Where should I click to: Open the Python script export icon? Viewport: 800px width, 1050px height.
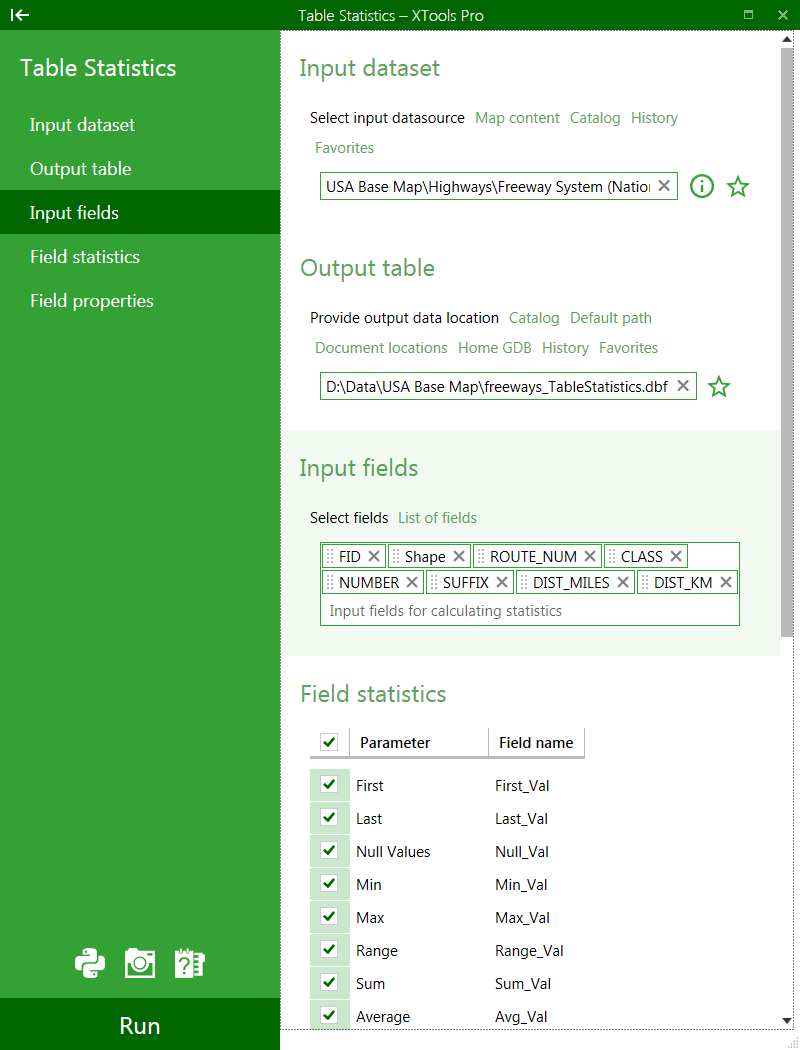tap(90, 964)
